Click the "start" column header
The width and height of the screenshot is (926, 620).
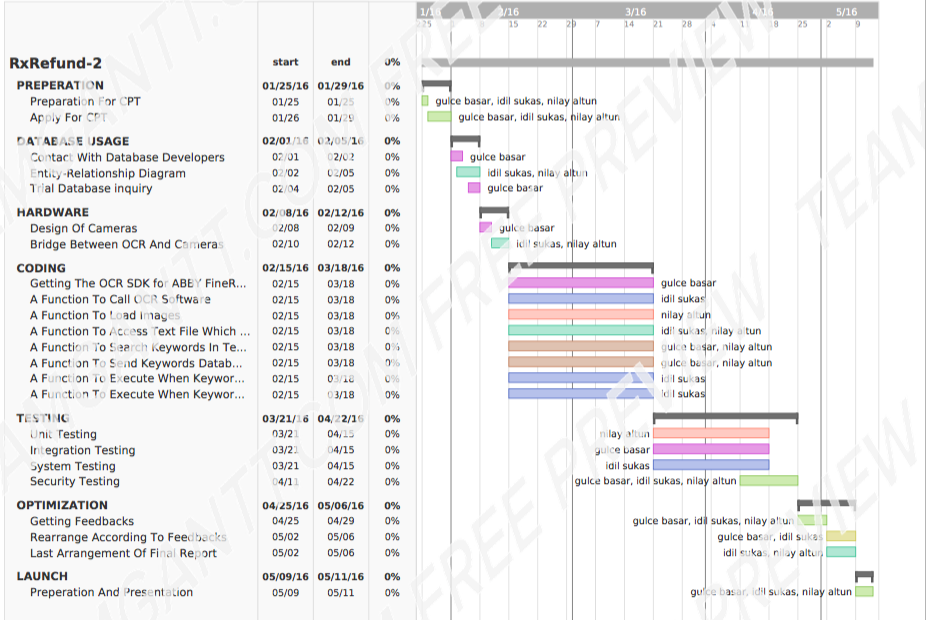(285, 62)
